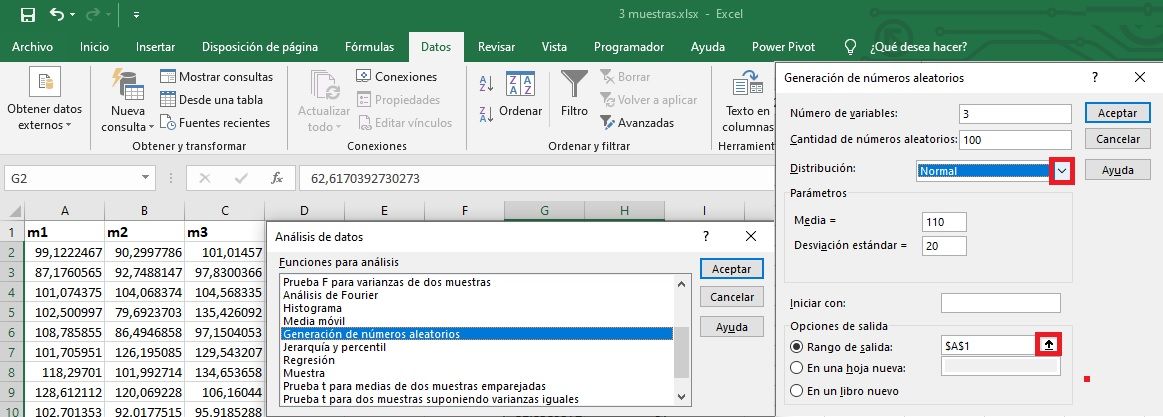Click the Media value field
This screenshot has width=1163, height=417.
944,221
